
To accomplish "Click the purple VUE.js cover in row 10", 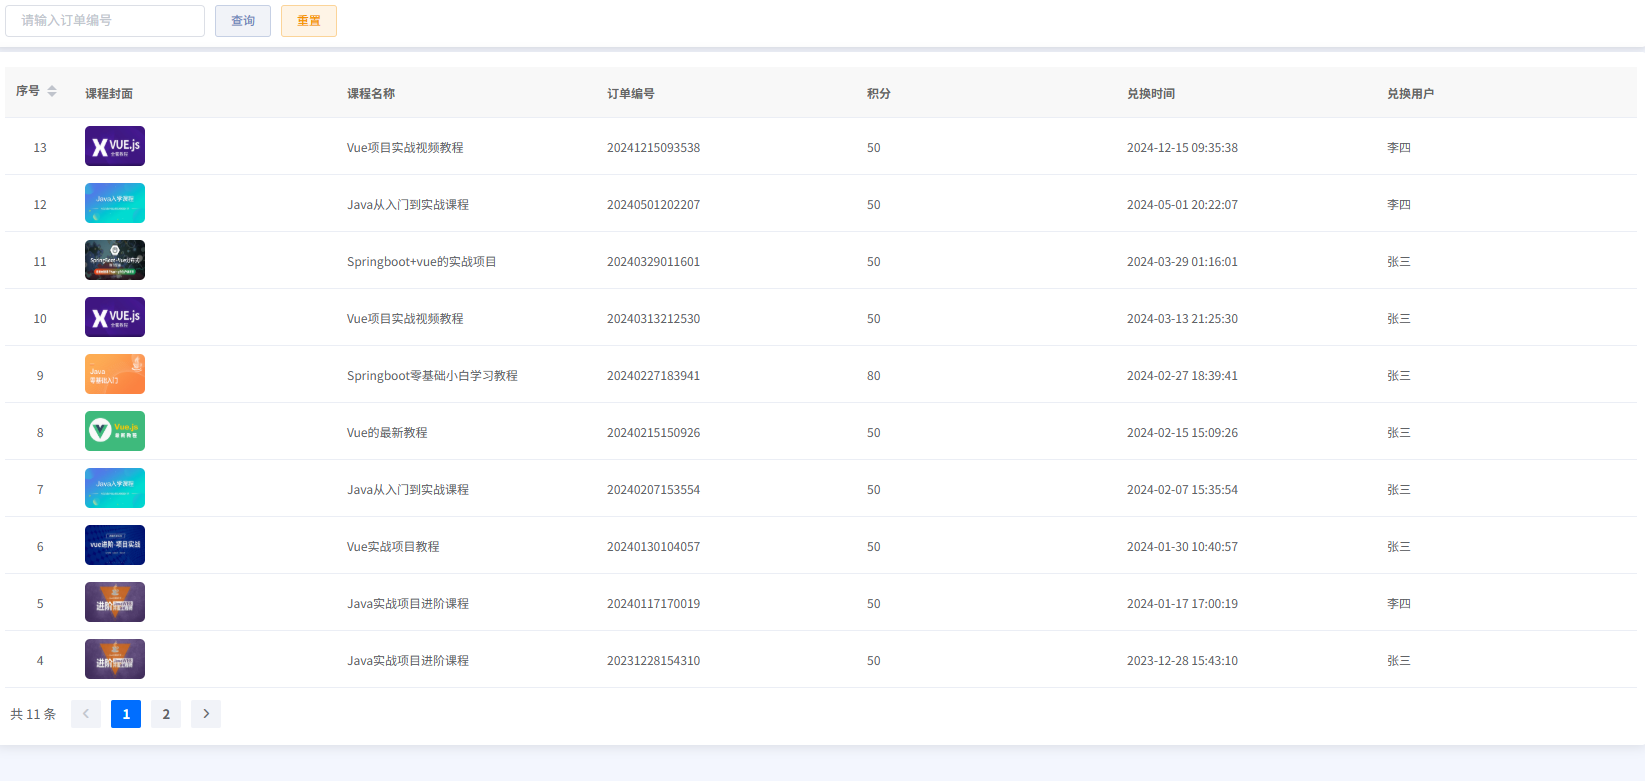I will [115, 317].
